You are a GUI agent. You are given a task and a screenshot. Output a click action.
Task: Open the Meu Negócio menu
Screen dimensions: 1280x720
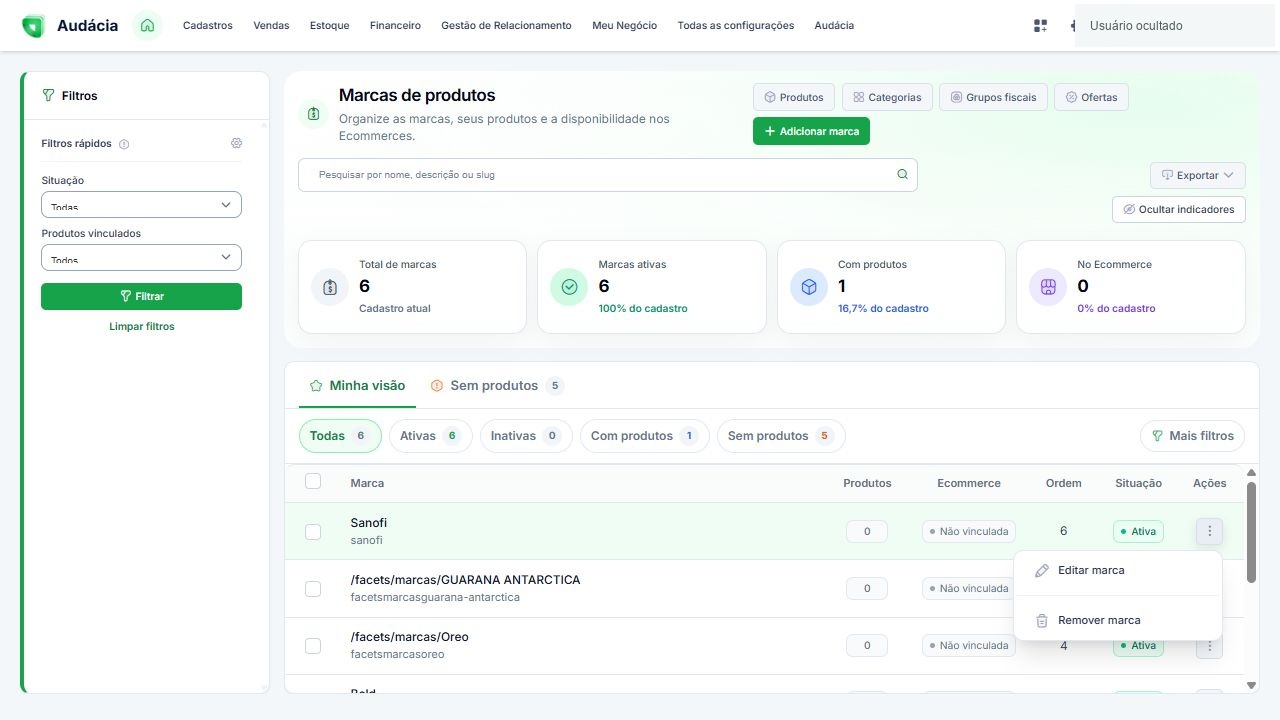(625, 26)
